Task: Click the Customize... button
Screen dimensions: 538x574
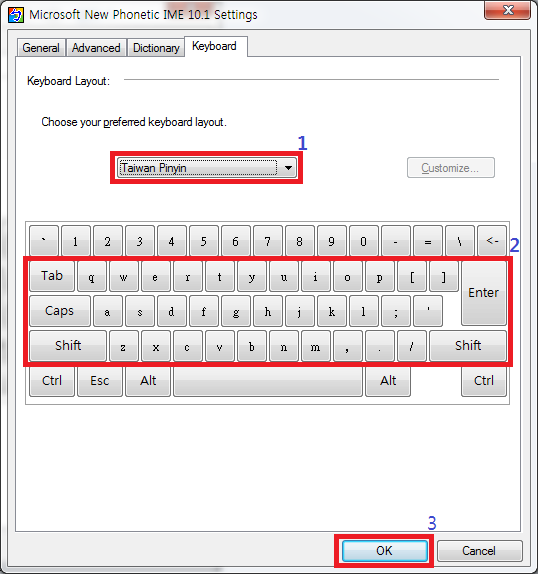Action: pyautogui.click(x=451, y=168)
